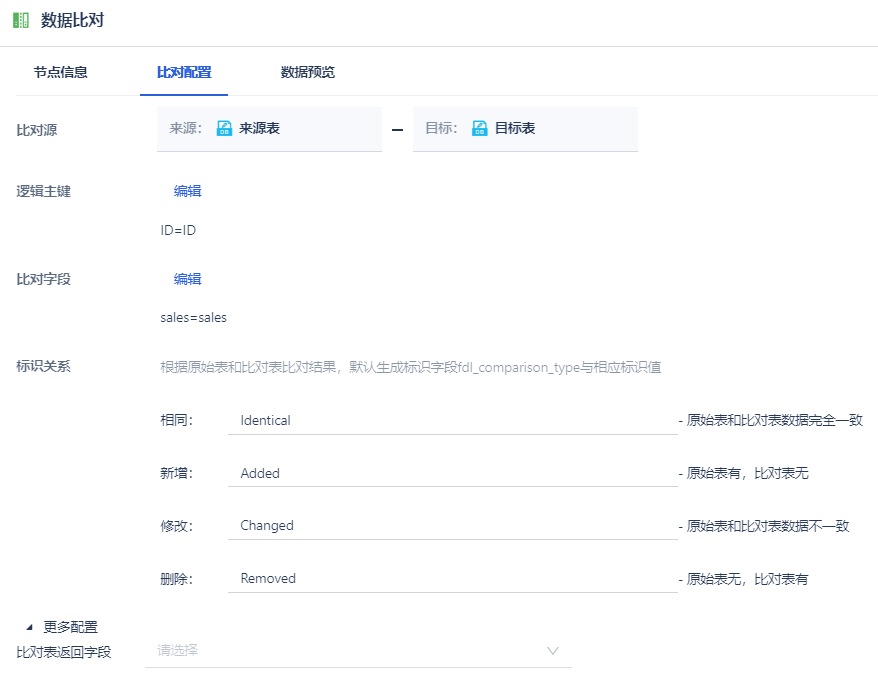Click the Identical value input field

[452, 420]
